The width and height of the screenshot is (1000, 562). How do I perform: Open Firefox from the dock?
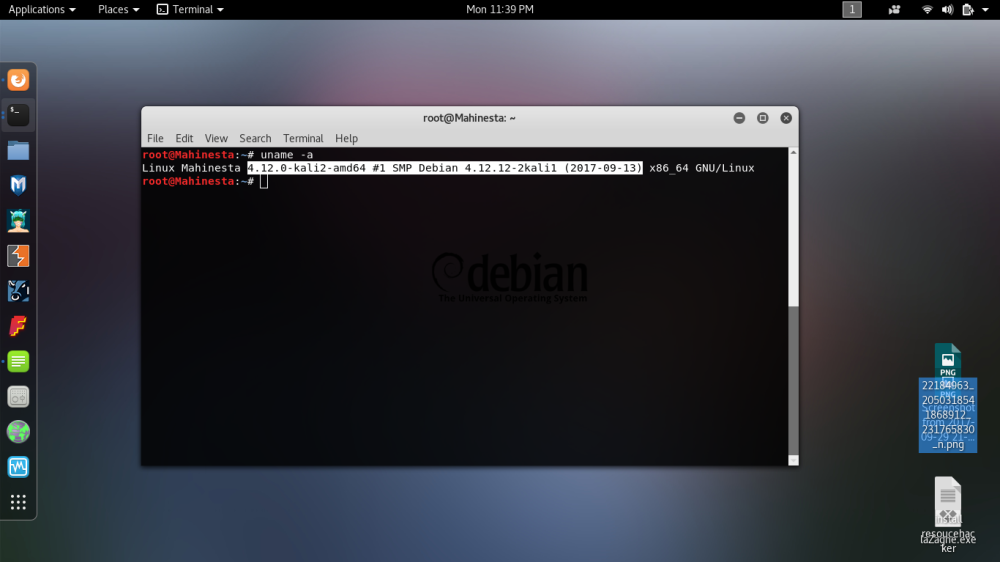pyautogui.click(x=18, y=80)
